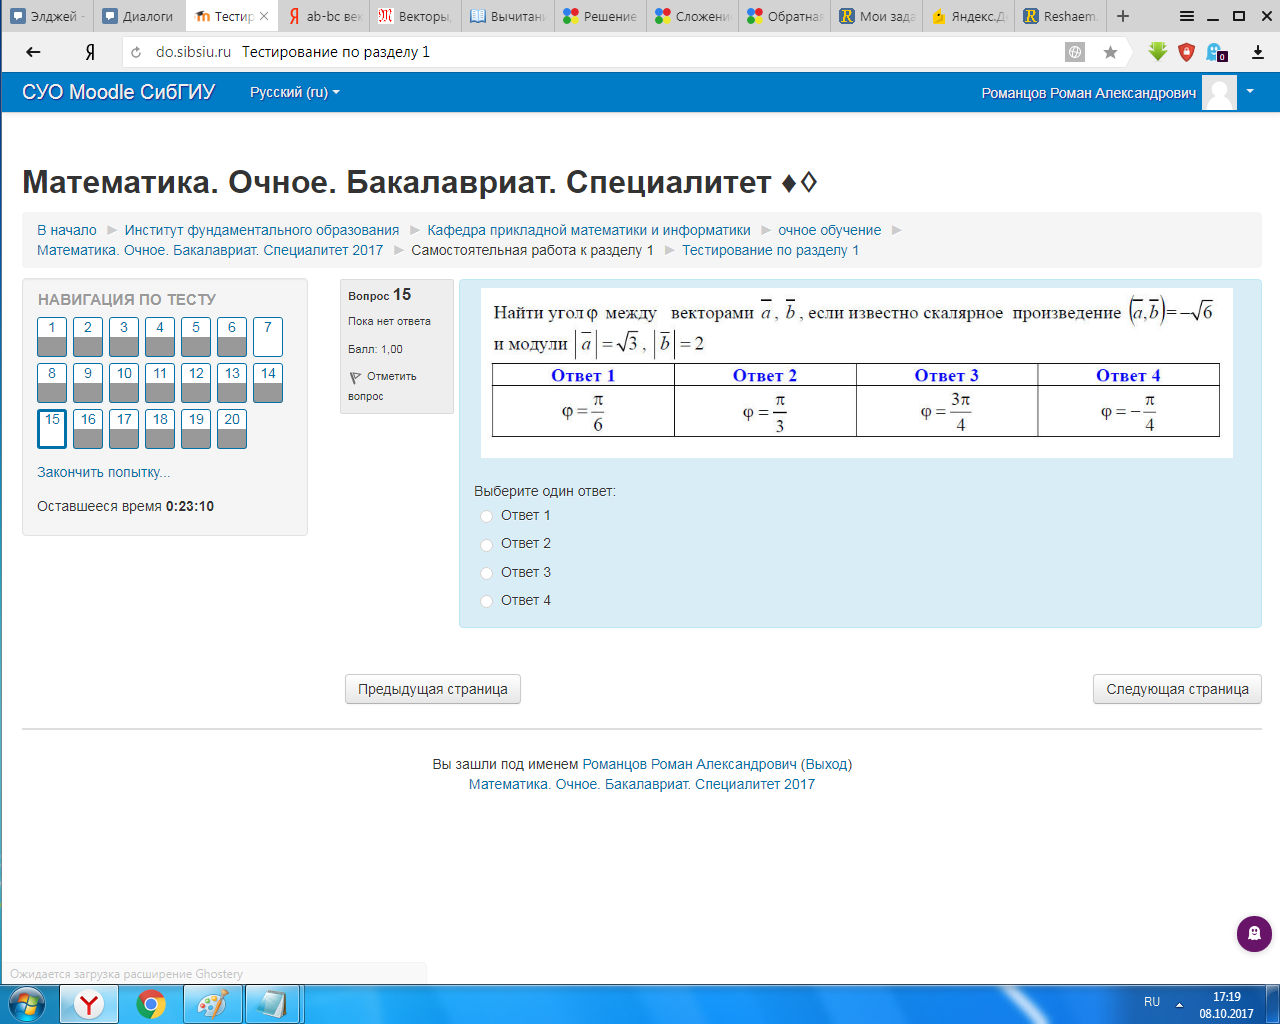
Task: Choose the Ответ 3 radio option
Action: coord(487,573)
